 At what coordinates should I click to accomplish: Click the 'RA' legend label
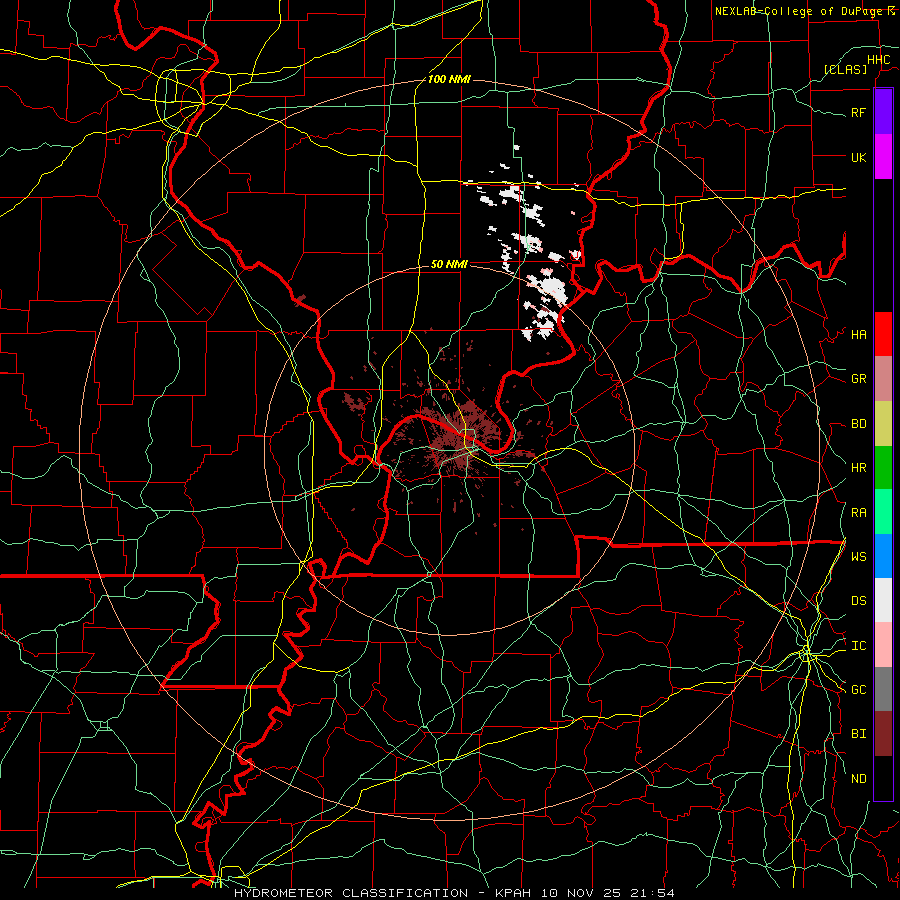click(858, 513)
